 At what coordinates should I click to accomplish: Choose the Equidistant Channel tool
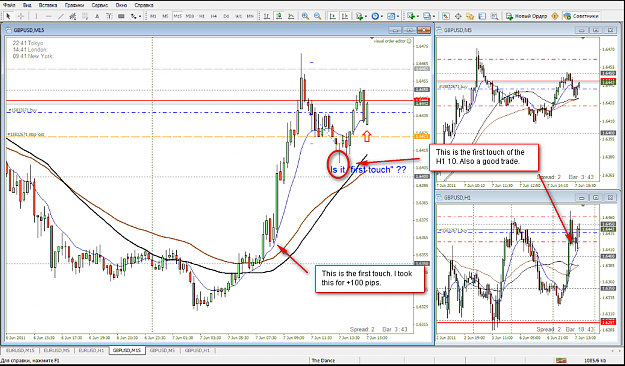[73, 16]
